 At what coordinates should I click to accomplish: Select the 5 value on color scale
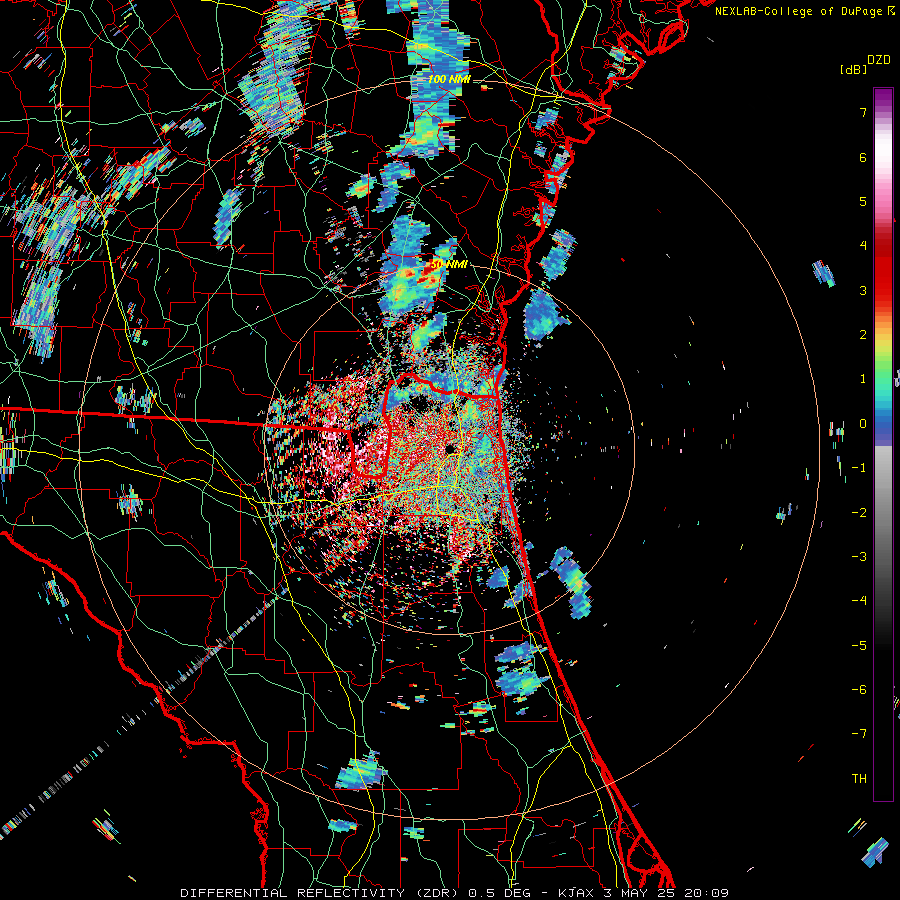(x=863, y=201)
